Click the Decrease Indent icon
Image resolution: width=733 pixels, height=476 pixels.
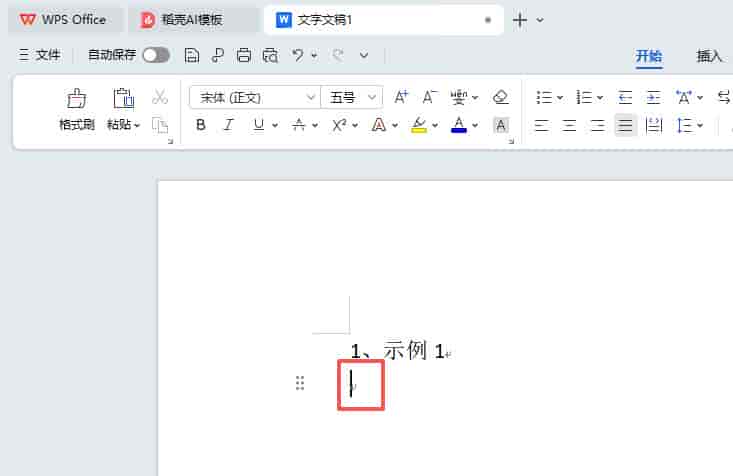pyautogui.click(x=625, y=97)
